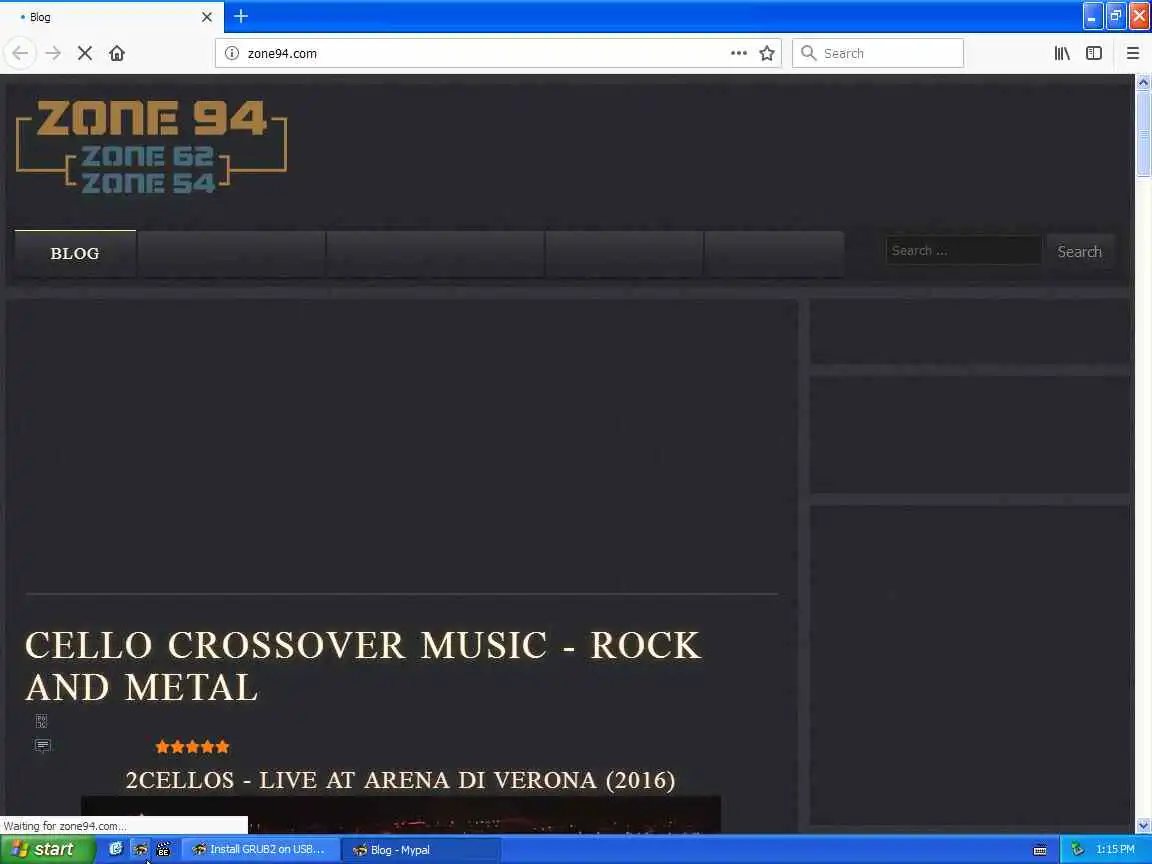1152x864 pixels.
Task: Open the page actions three-dot menu
Action: (x=739, y=53)
